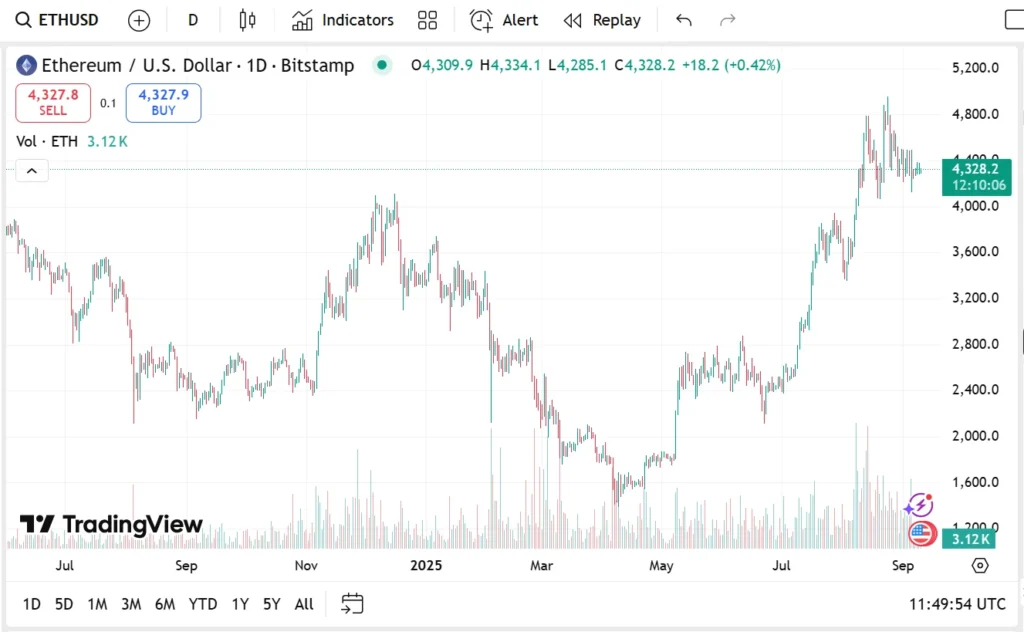Image resolution: width=1024 pixels, height=632 pixels.
Task: Click the compare plus icon
Action: click(138, 20)
